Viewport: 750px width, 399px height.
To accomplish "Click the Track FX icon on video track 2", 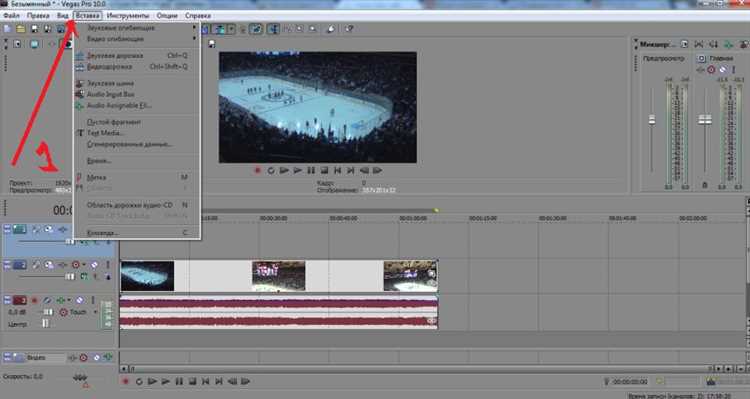I will click(x=49, y=265).
